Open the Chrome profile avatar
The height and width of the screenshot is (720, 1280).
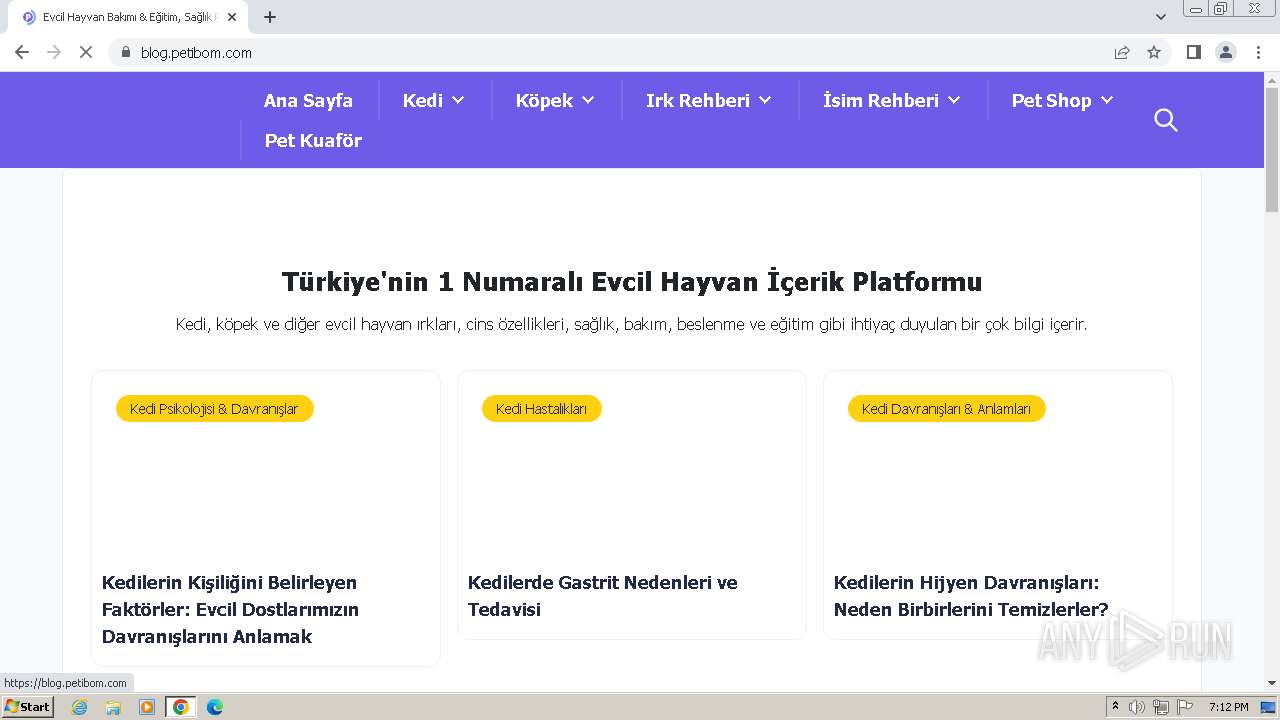click(1226, 52)
